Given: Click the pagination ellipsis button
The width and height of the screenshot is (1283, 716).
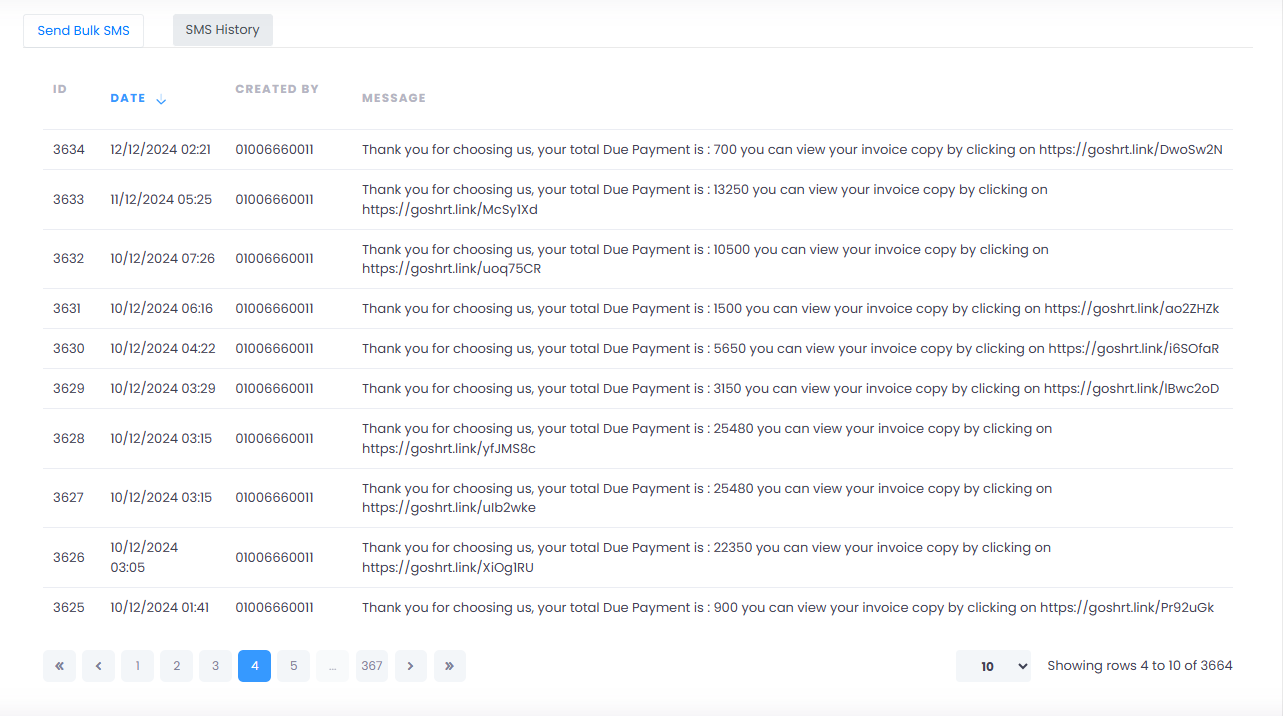Looking at the screenshot, I should (332, 666).
